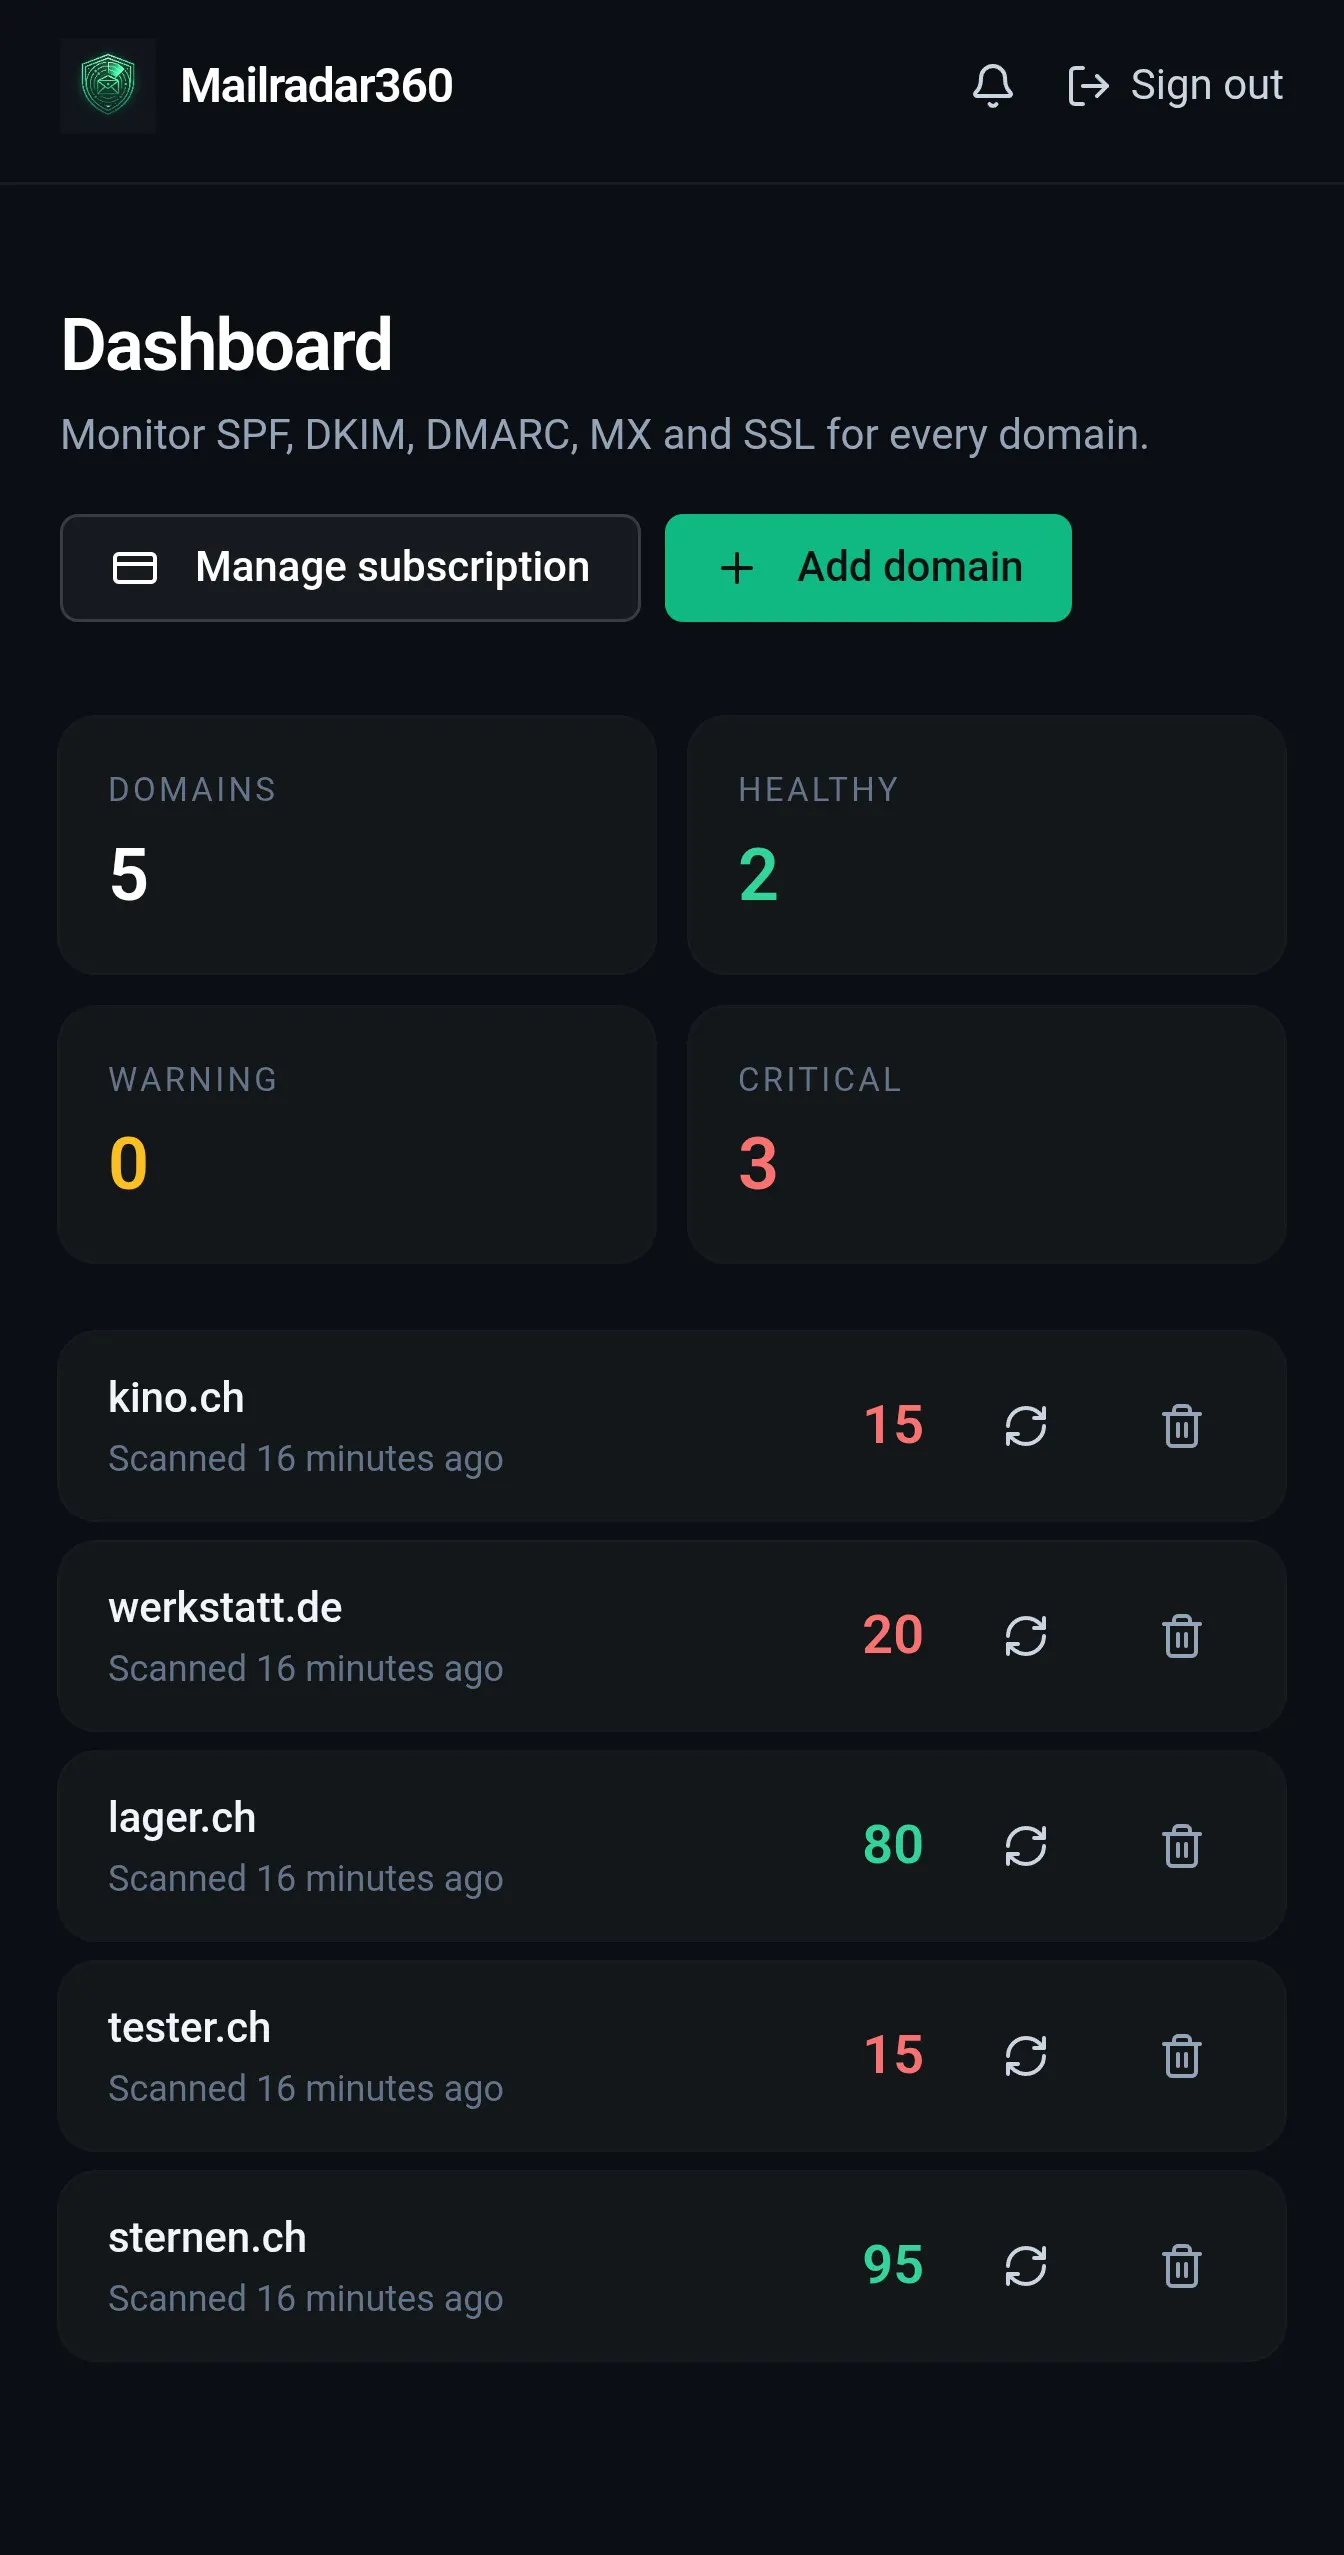Refresh the lager.ch scan
This screenshot has height=2555, width=1344.
click(x=1025, y=1846)
